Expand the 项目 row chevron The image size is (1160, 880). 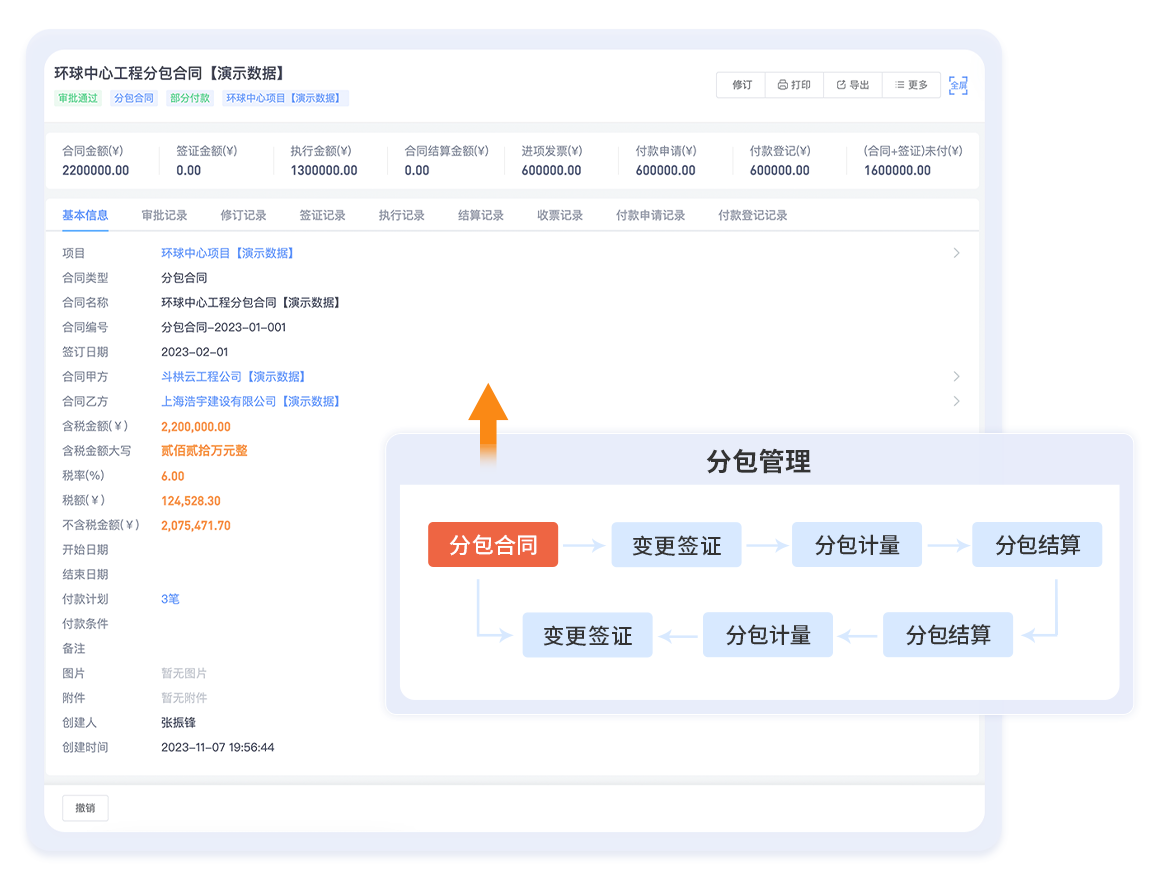point(956,253)
